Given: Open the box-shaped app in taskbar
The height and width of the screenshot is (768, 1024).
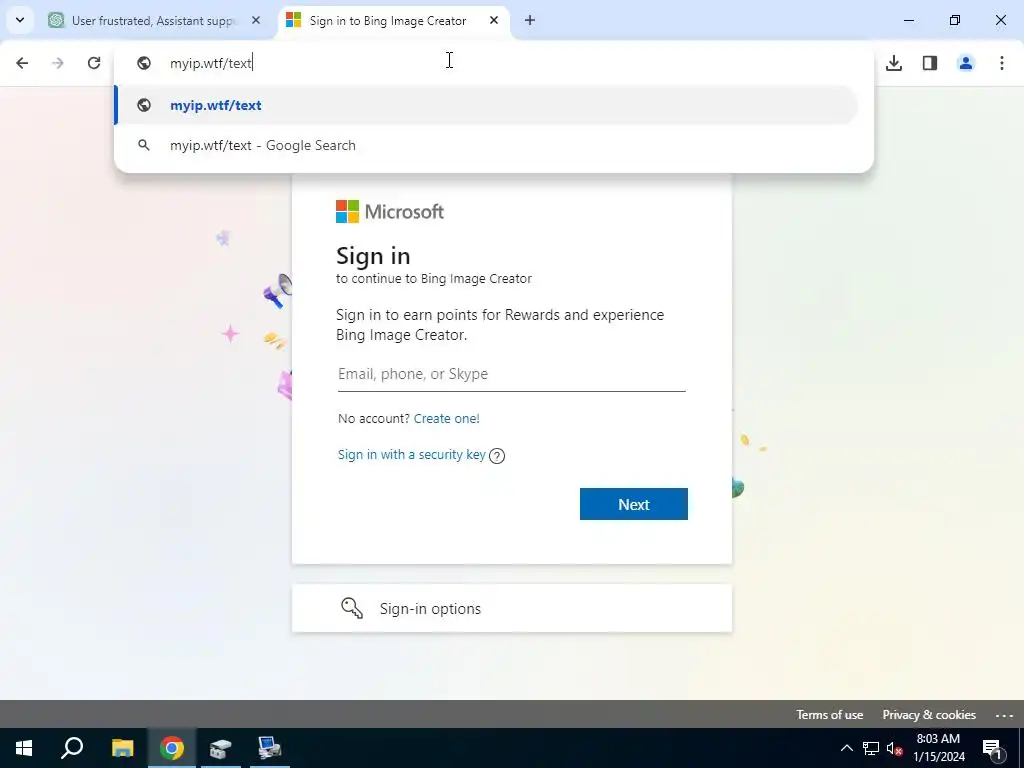Looking at the screenshot, I should (221, 748).
